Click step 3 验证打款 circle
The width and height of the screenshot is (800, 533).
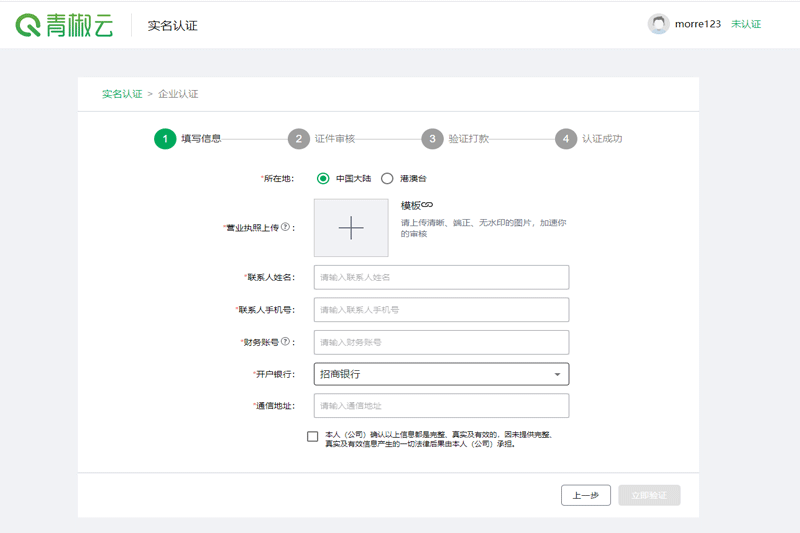point(432,139)
